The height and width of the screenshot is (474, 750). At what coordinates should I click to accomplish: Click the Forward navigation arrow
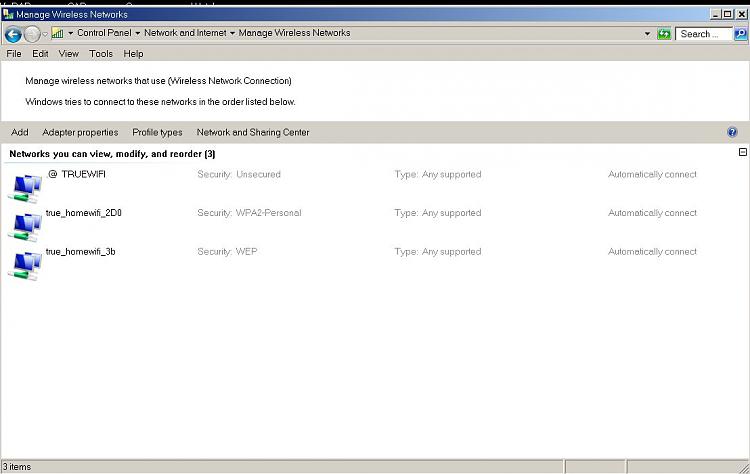point(32,34)
